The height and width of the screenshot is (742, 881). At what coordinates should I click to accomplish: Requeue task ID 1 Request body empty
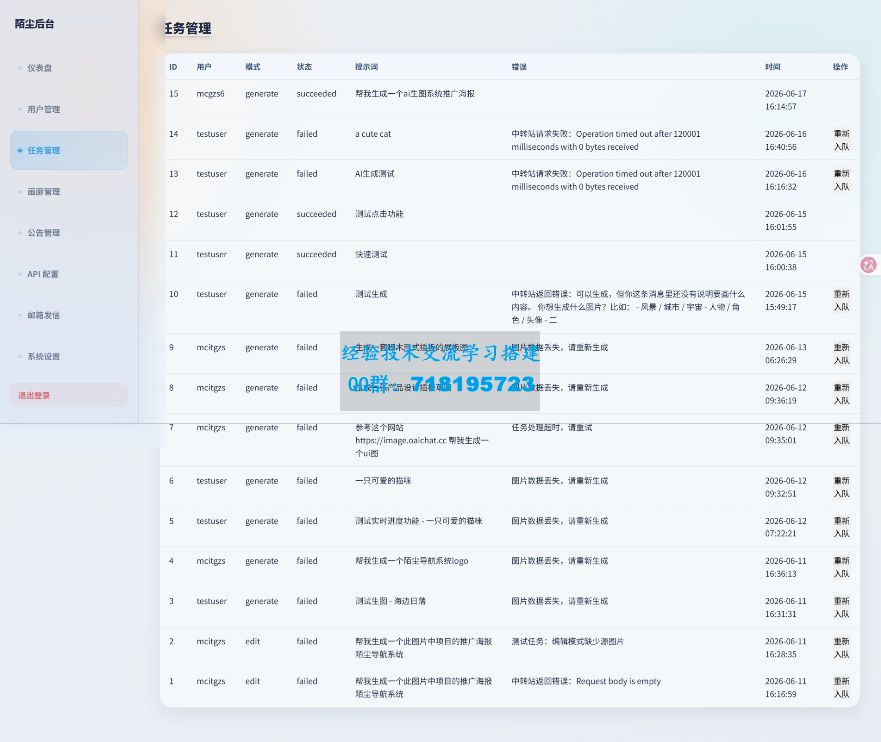(841, 688)
